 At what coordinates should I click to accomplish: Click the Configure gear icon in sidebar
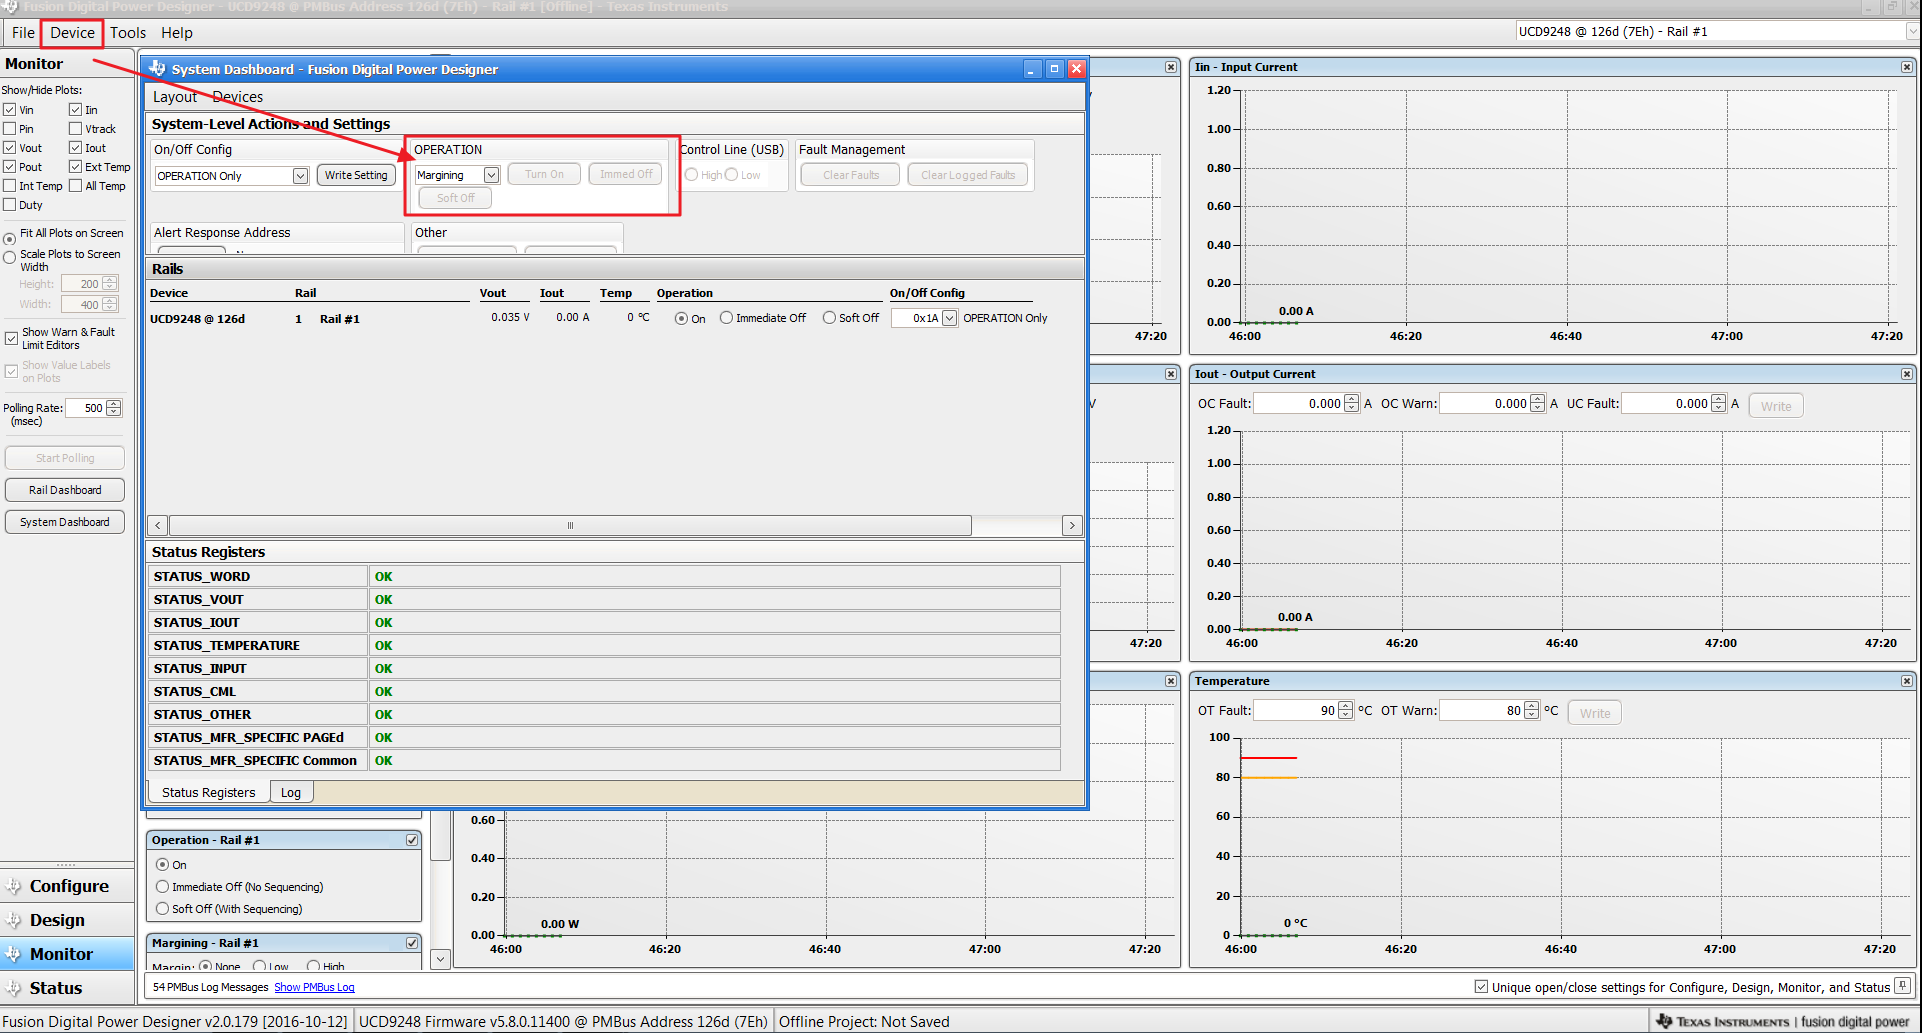[13, 886]
